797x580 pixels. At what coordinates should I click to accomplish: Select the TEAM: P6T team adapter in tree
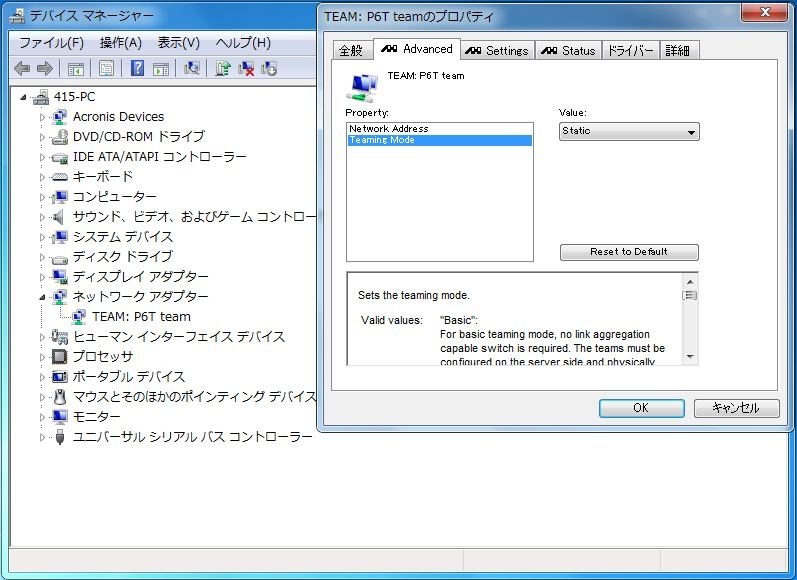[141, 317]
